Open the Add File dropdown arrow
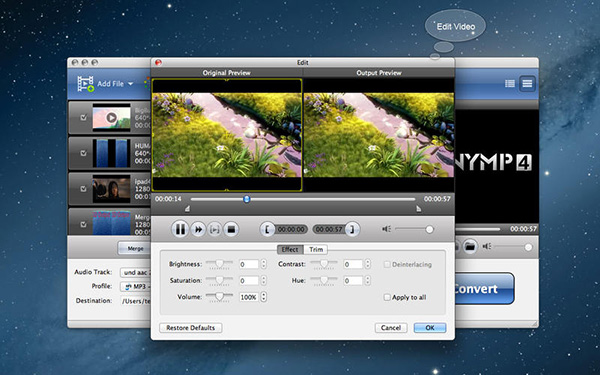 point(130,84)
